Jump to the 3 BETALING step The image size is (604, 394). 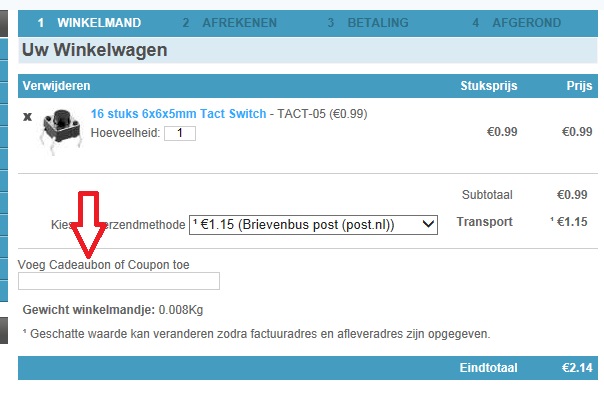[368, 23]
